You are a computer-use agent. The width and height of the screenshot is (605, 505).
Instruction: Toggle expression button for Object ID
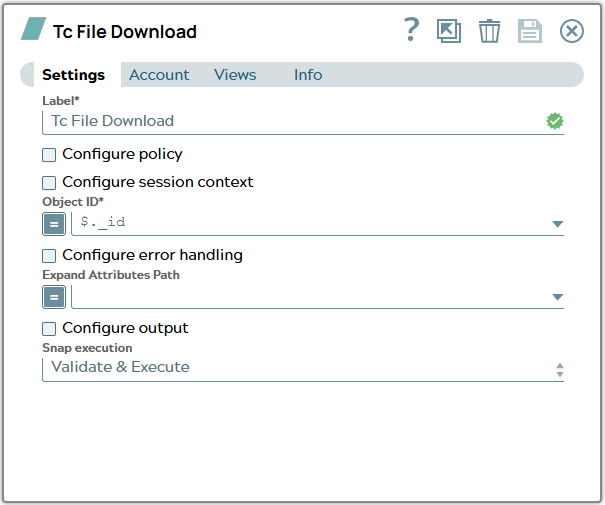pos(54,224)
